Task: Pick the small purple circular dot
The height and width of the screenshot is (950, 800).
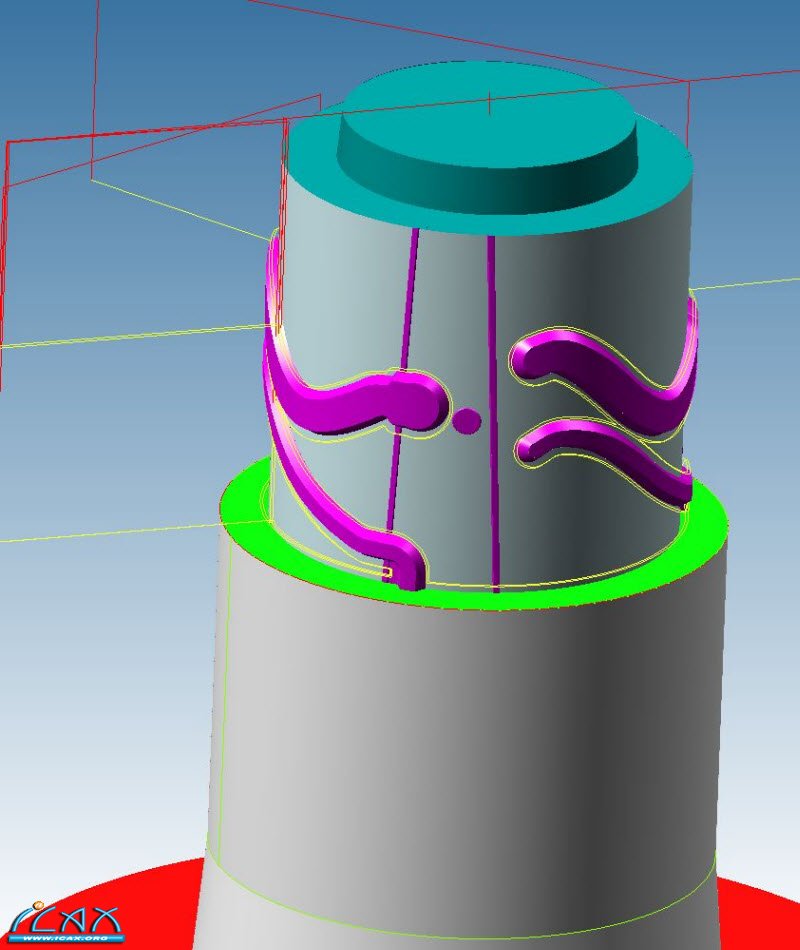Action: click(x=466, y=420)
